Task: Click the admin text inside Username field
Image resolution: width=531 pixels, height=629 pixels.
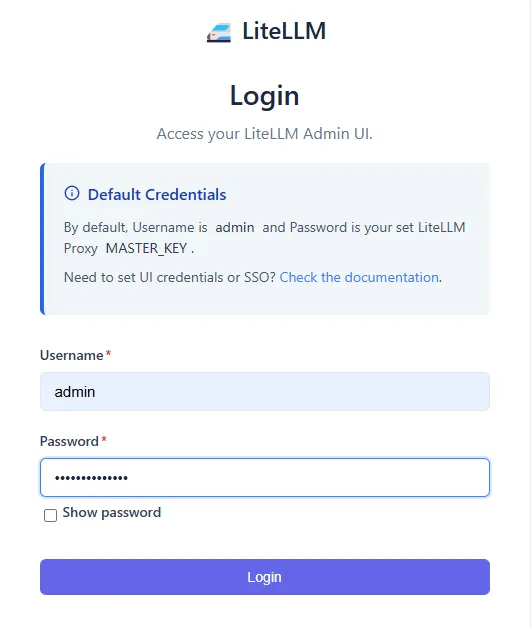Action: tap(75, 392)
